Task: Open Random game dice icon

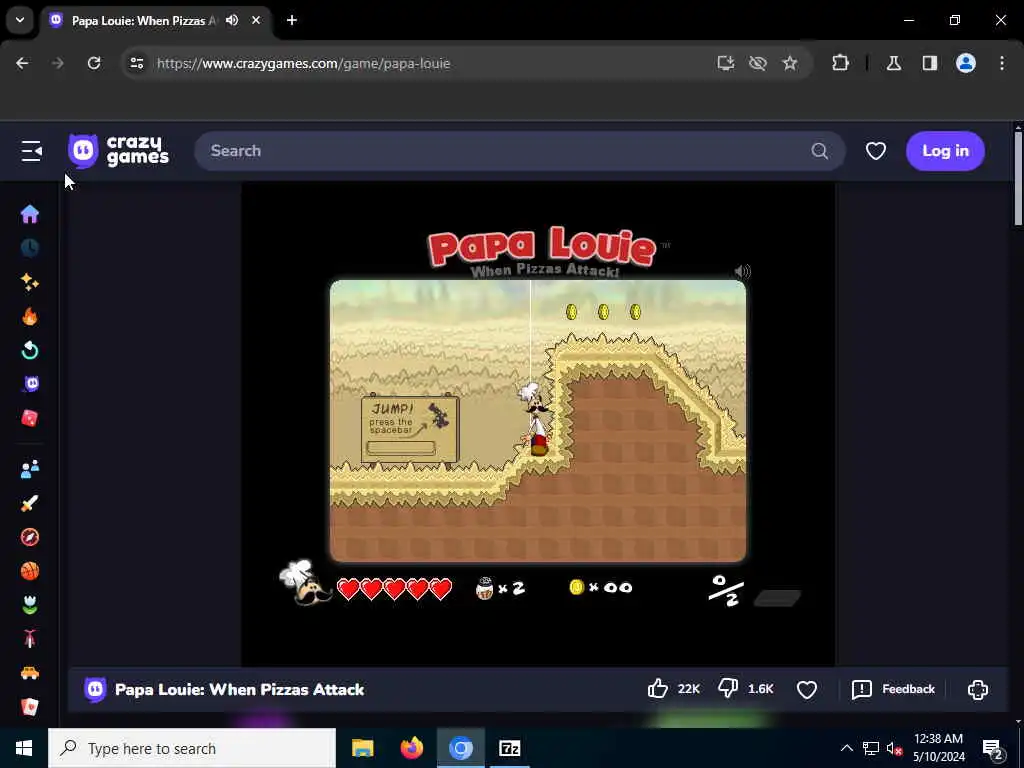Action: point(29,418)
